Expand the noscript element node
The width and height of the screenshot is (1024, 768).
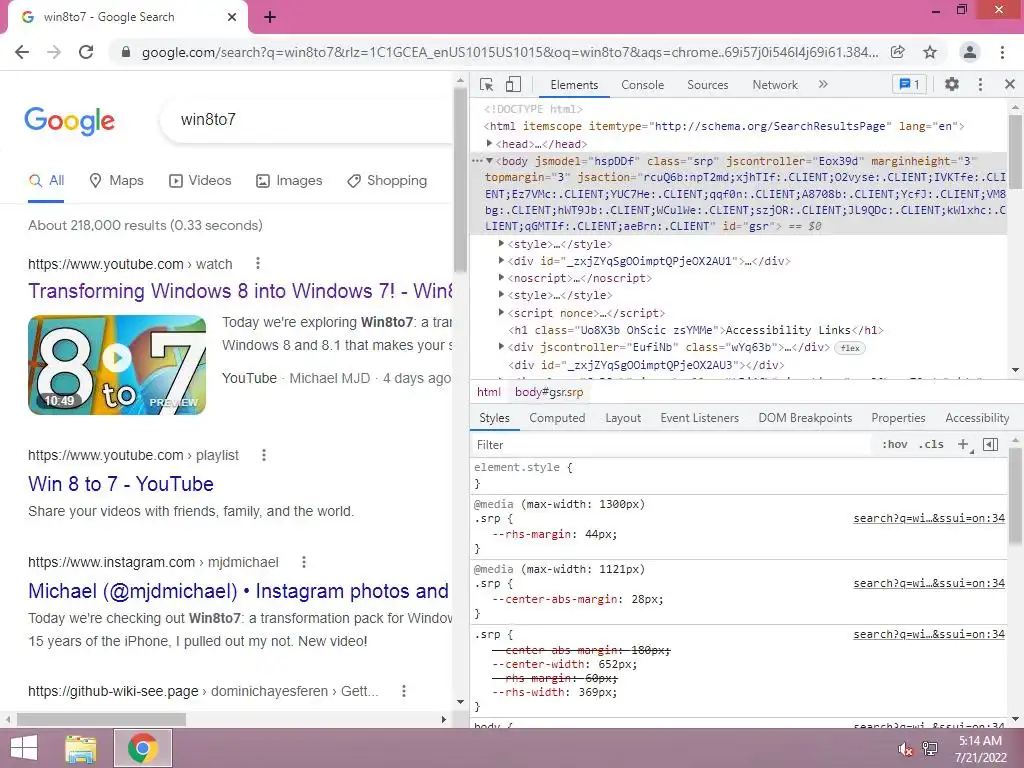(501, 277)
